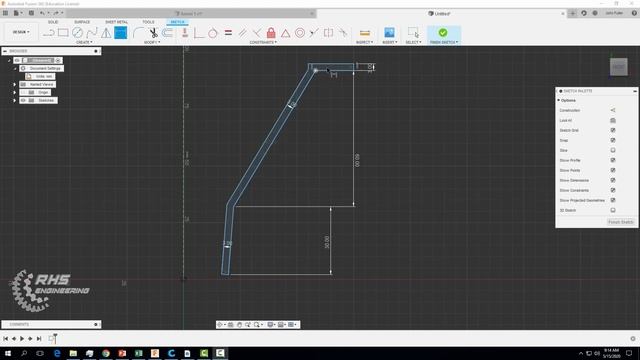Collapse the Document Settings tree node

(15, 69)
